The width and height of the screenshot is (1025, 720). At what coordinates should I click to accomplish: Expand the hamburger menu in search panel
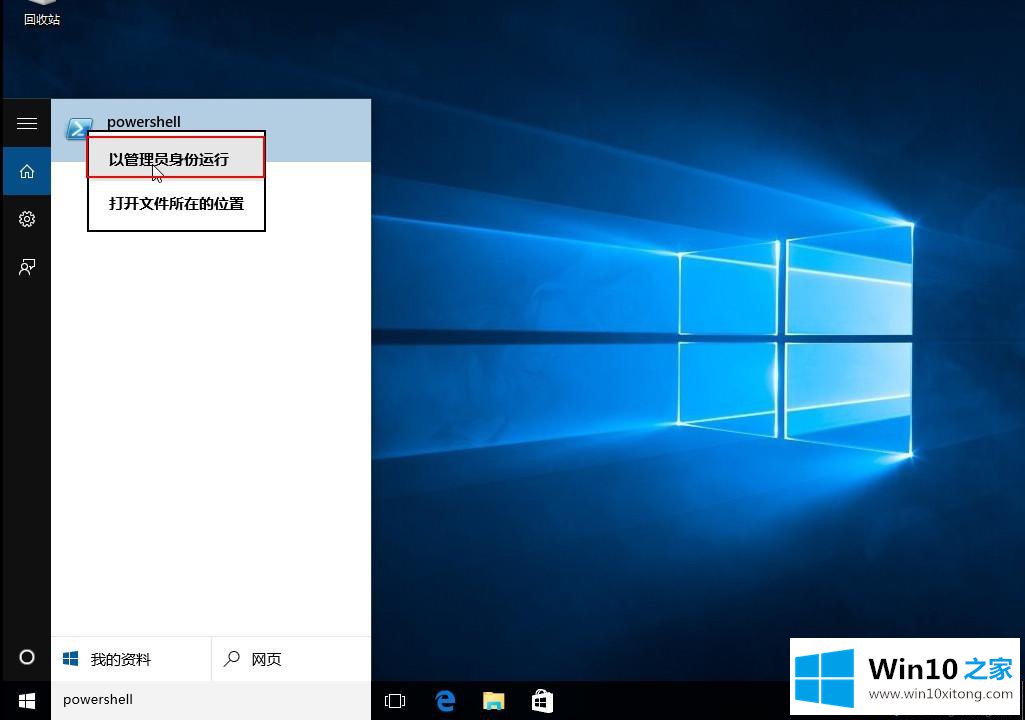tap(27, 123)
